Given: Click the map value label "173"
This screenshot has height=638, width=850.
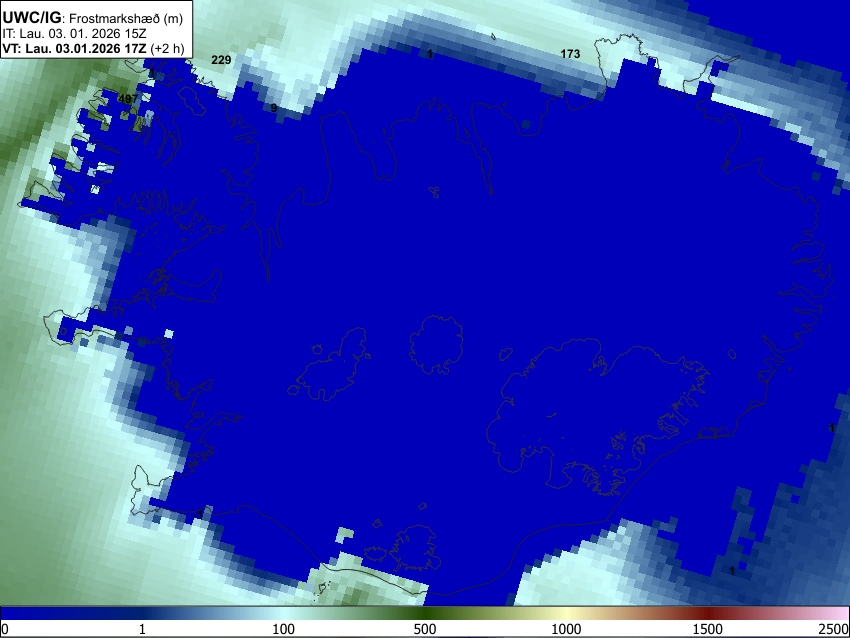Looking at the screenshot, I should coord(570,54).
